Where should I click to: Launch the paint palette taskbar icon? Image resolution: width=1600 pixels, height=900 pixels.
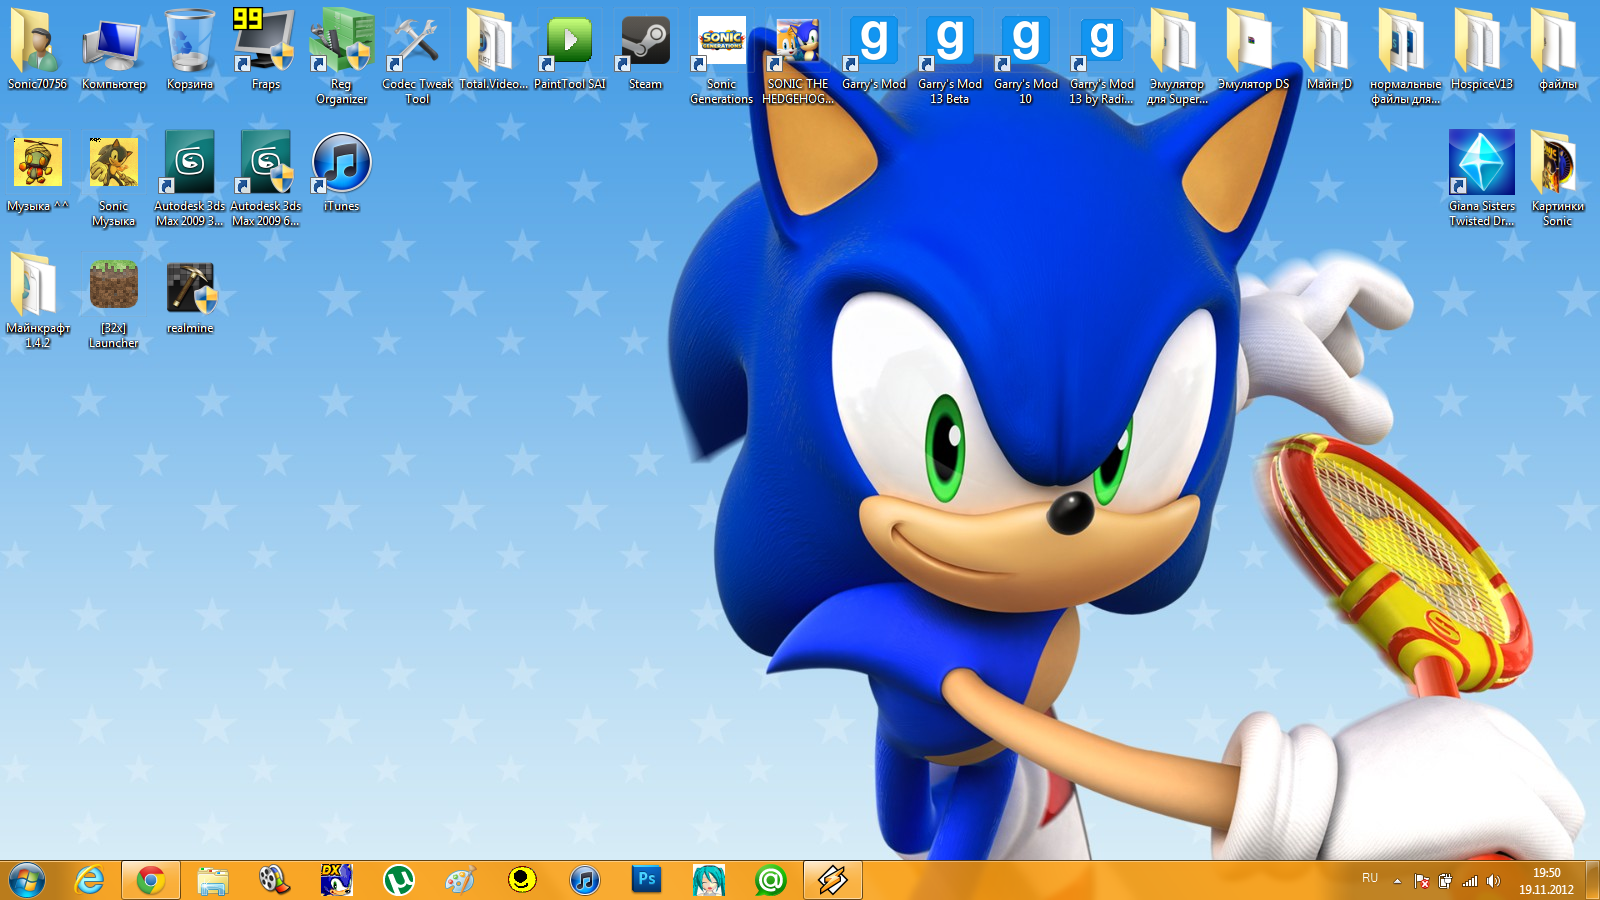click(460, 880)
